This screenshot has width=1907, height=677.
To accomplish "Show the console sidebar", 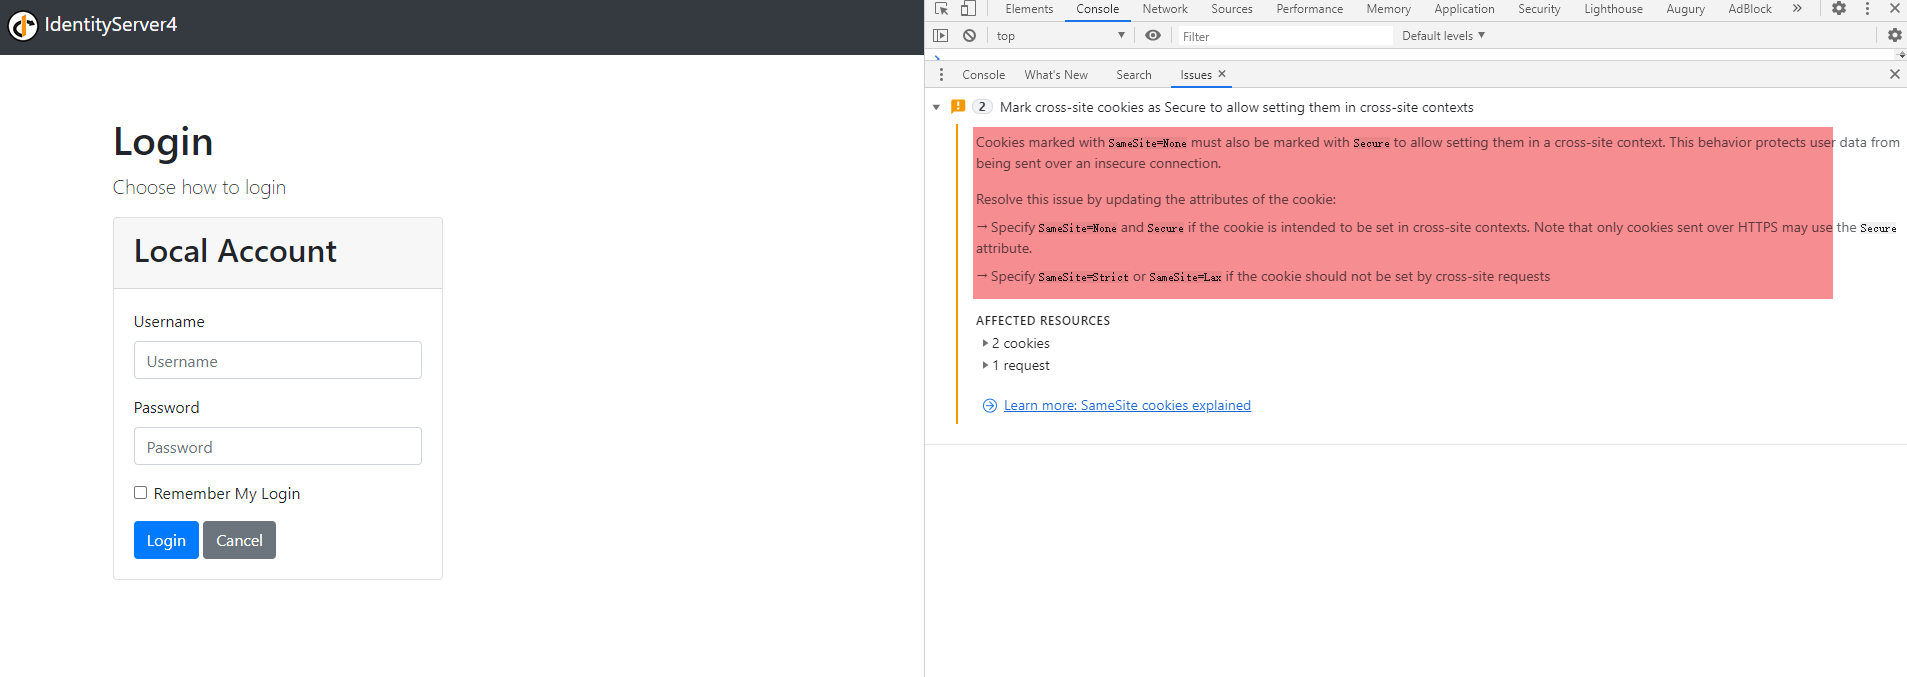I will 940,36.
